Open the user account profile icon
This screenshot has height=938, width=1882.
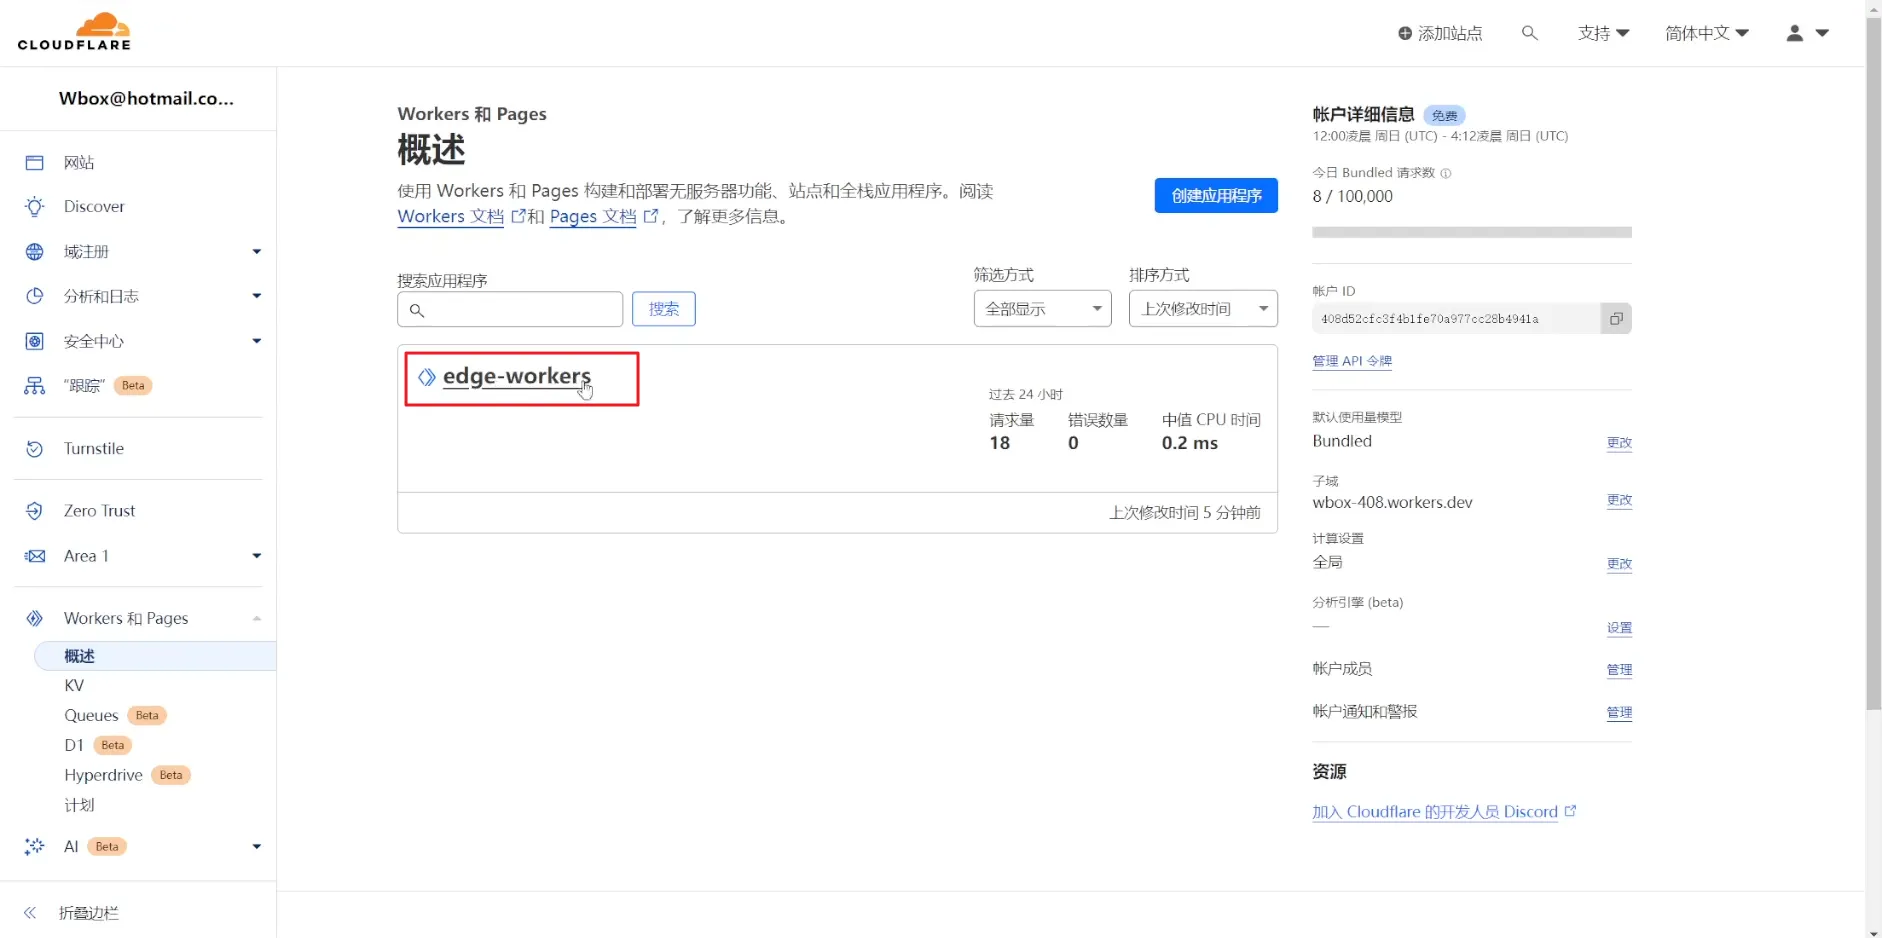(x=1795, y=33)
